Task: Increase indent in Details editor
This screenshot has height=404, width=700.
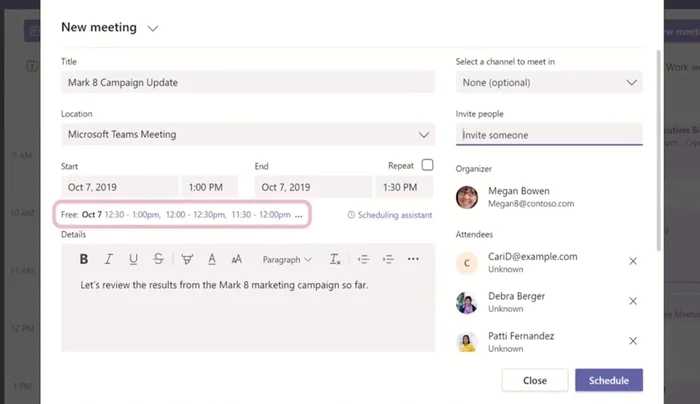Action: pyautogui.click(x=388, y=259)
